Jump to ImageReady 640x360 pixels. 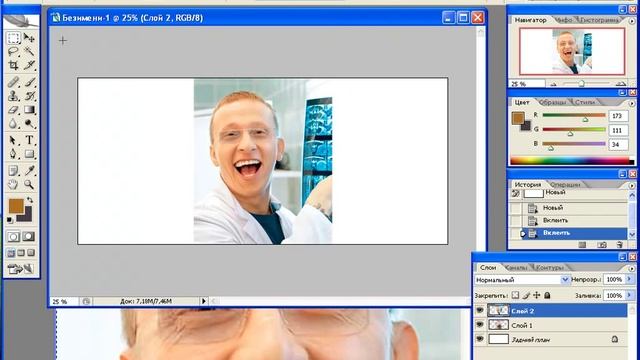coord(20,269)
